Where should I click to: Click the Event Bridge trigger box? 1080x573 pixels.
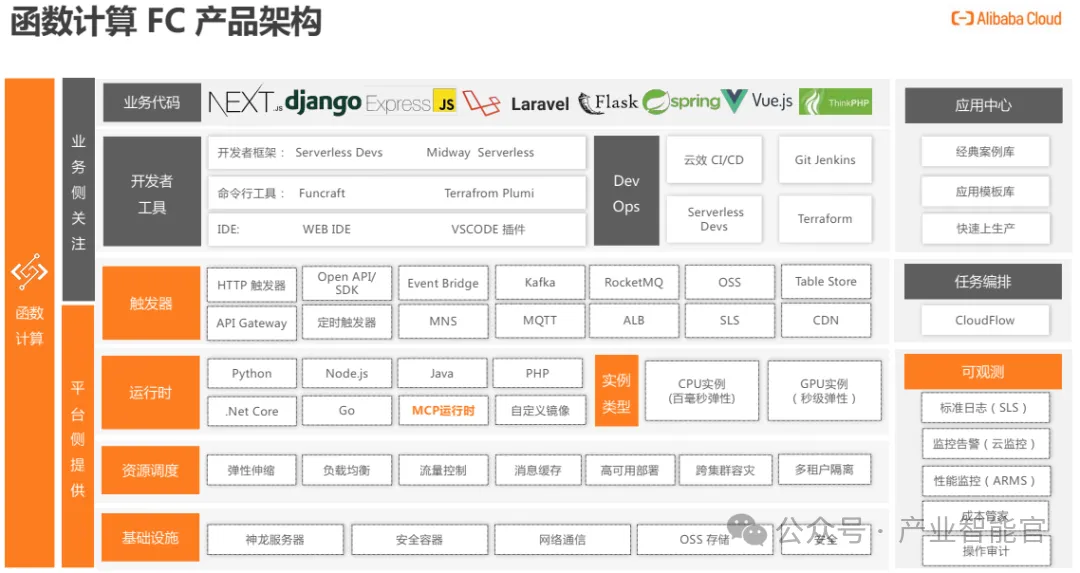[x=443, y=283]
